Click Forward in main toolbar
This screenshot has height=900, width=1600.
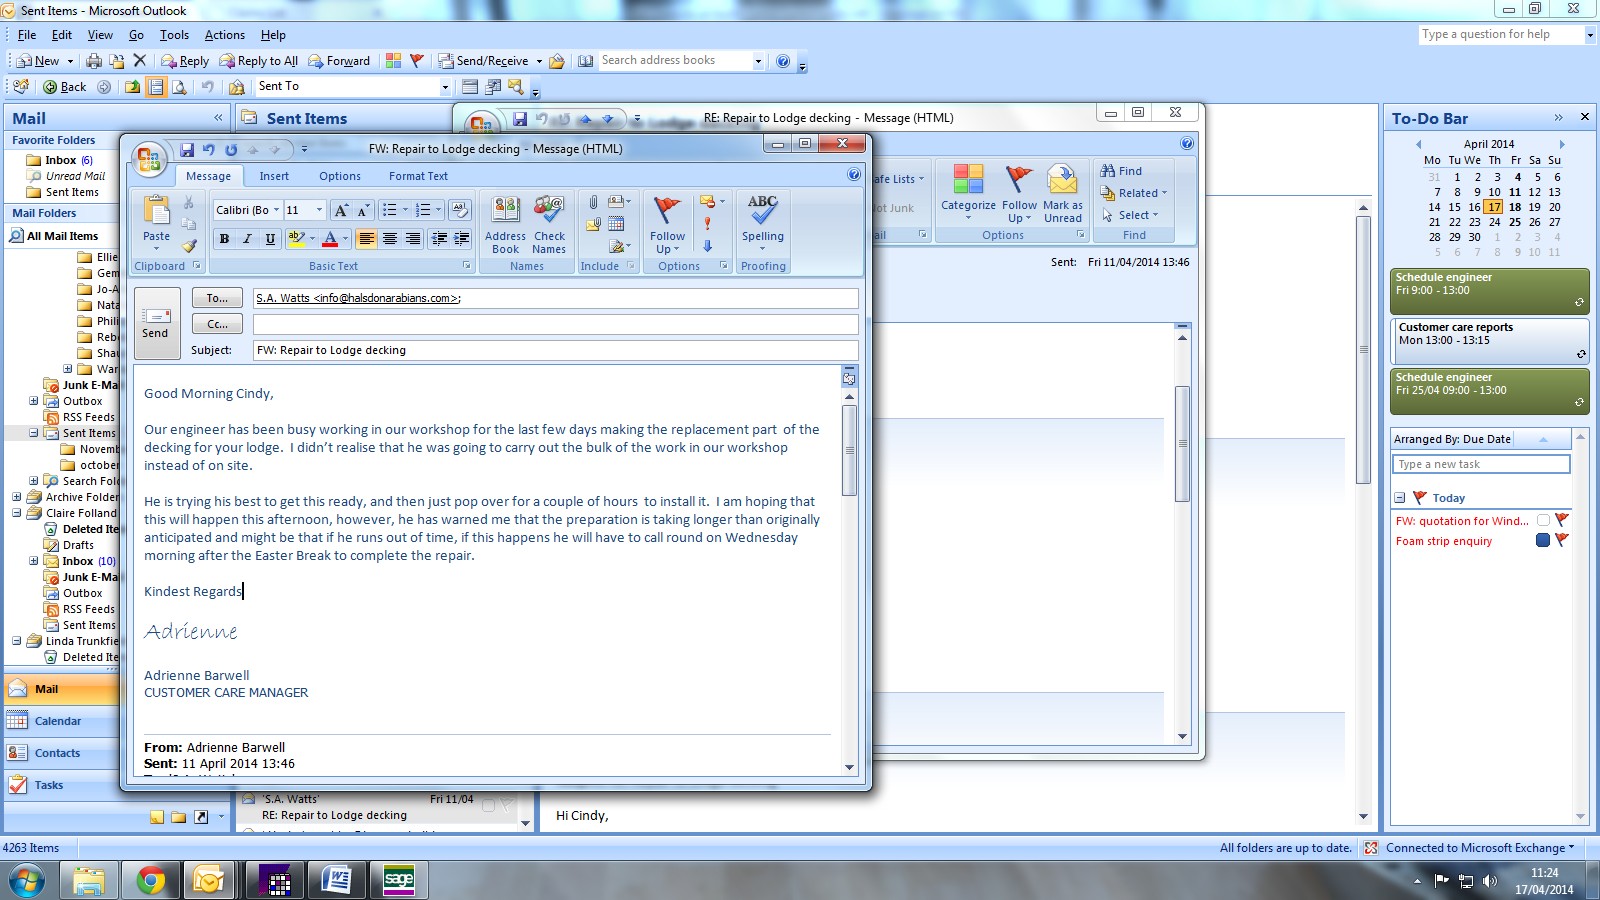339,61
